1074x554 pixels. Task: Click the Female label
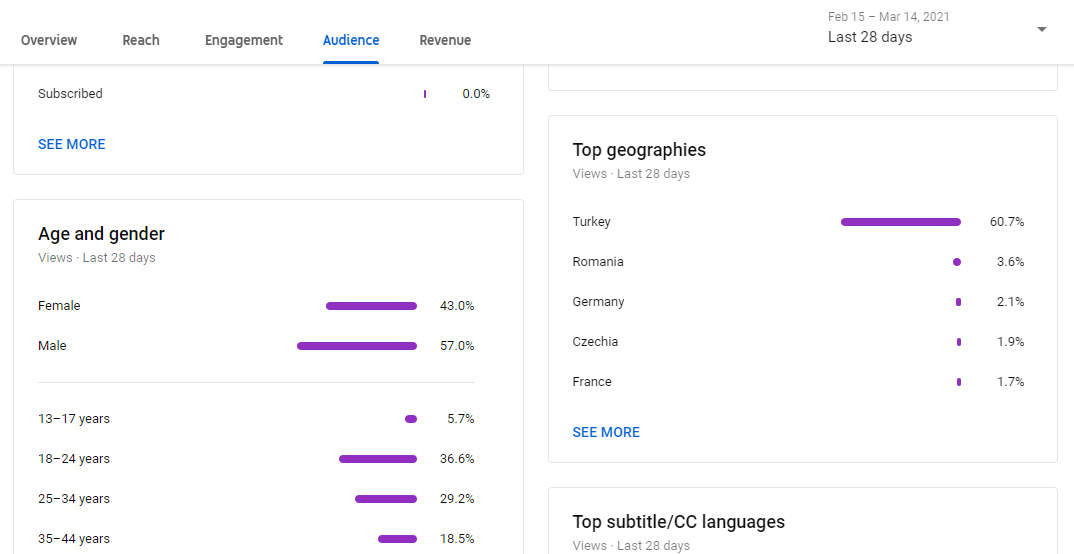59,306
